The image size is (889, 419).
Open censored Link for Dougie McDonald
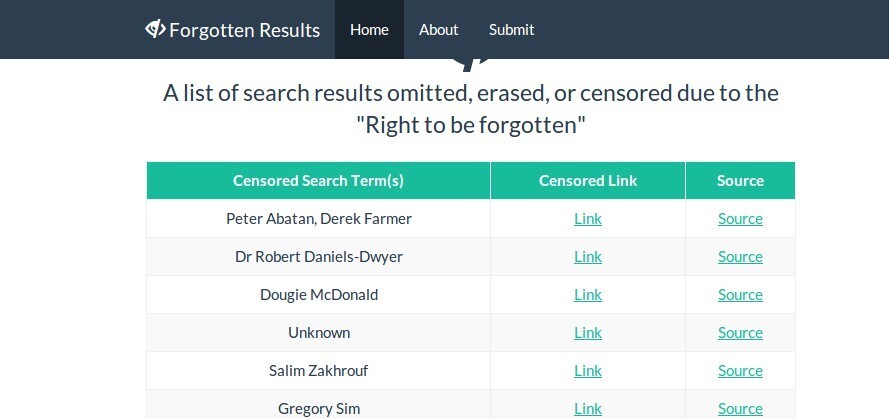click(x=588, y=295)
